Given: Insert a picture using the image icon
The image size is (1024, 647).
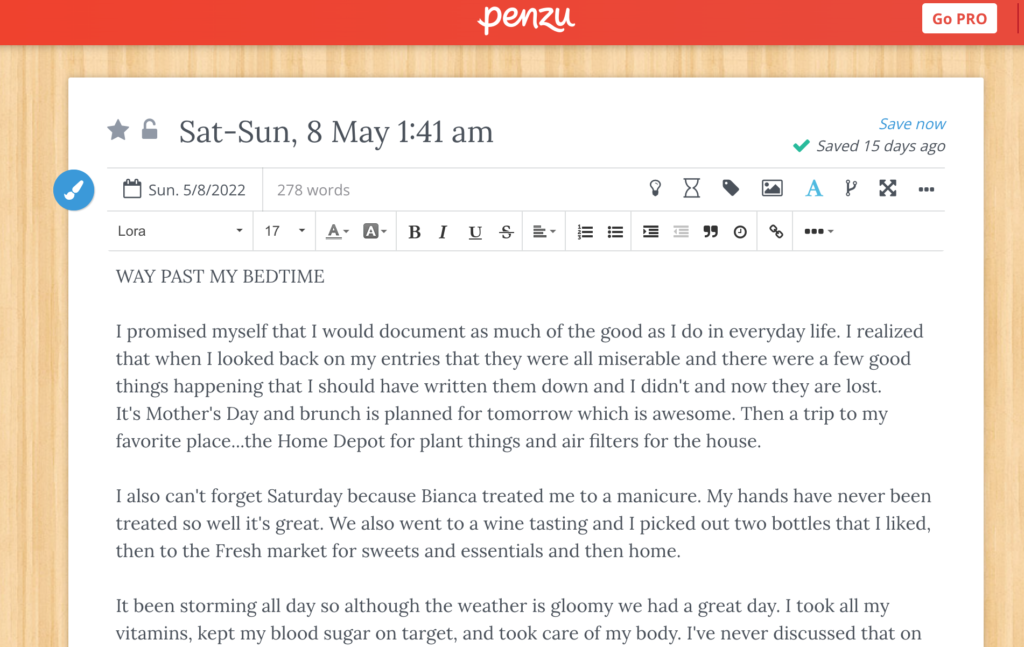Looking at the screenshot, I should [x=772, y=188].
